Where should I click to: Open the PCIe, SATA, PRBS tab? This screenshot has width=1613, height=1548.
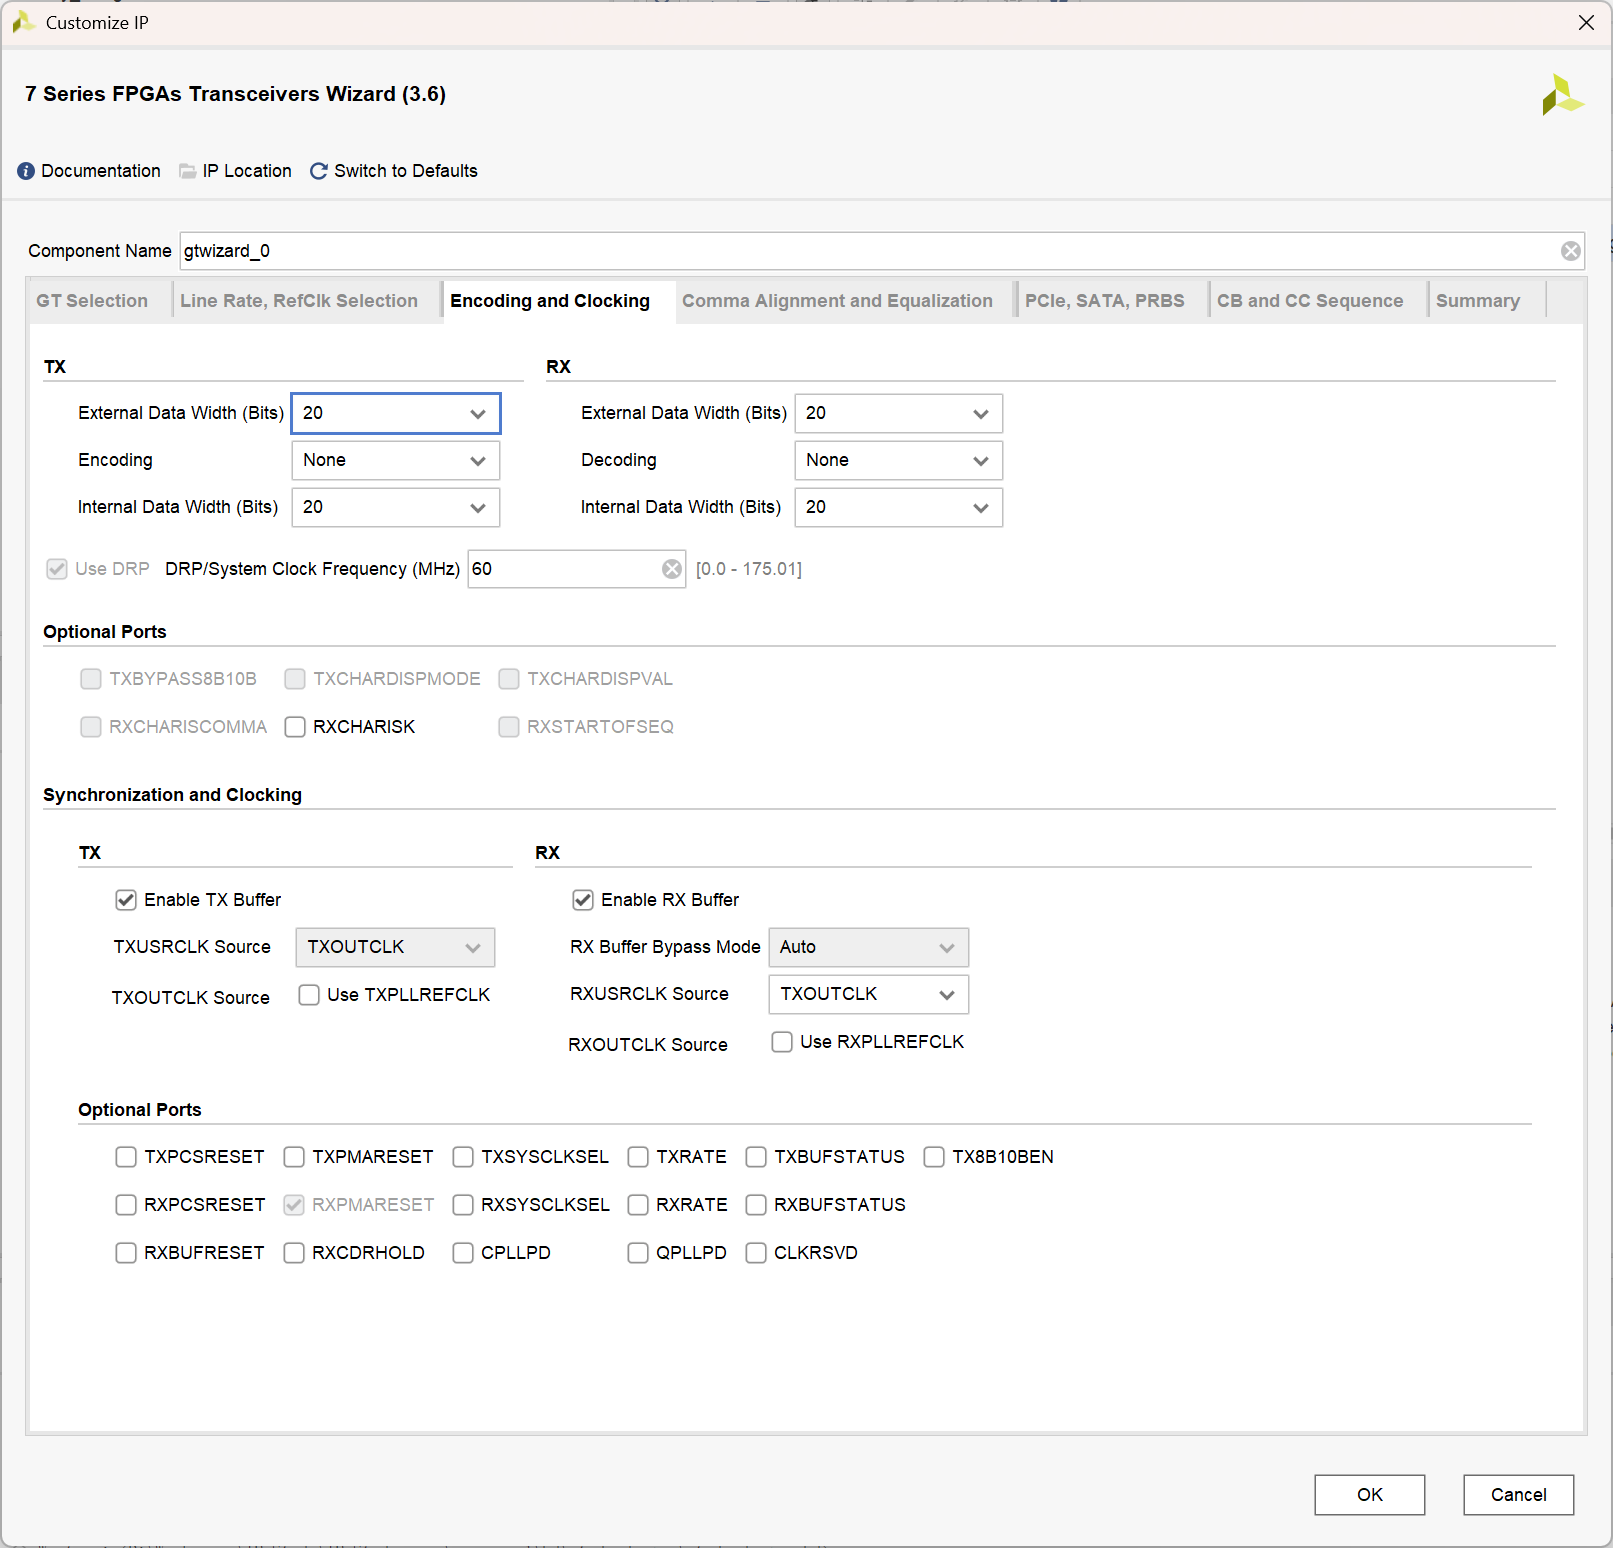coord(1104,301)
